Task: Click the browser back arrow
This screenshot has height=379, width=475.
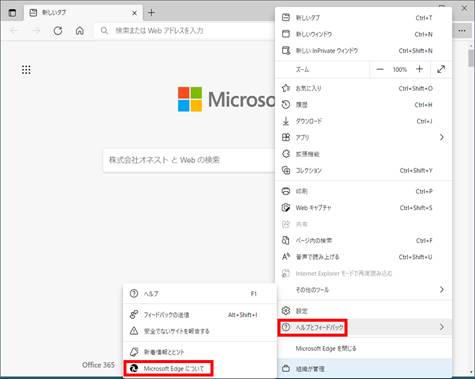Action: 14,31
